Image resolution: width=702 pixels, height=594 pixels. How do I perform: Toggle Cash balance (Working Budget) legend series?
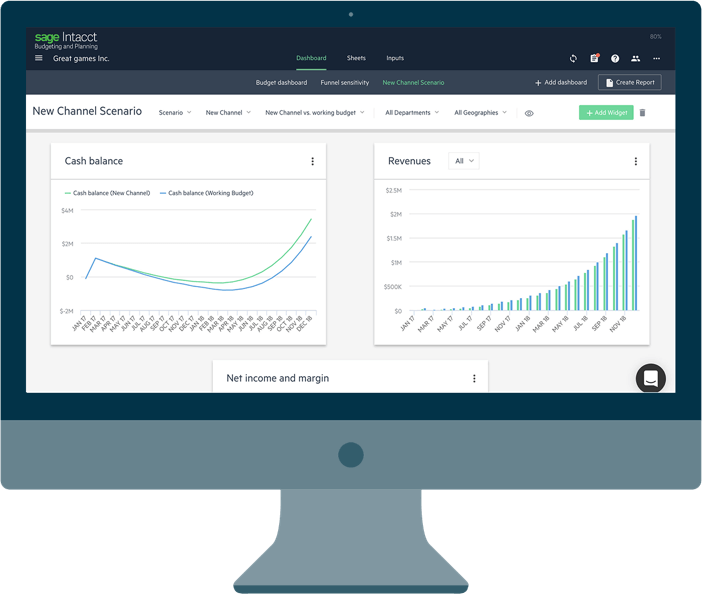pos(206,193)
